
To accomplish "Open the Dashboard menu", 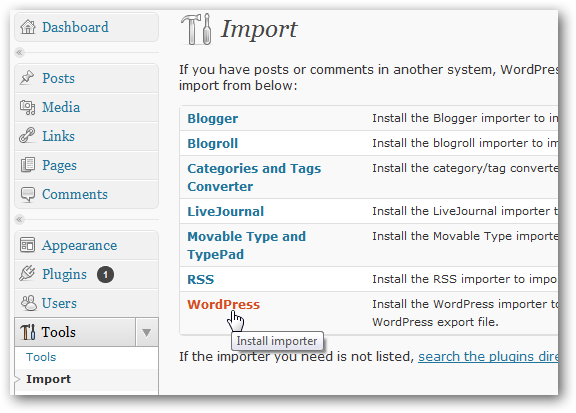I will pos(75,27).
